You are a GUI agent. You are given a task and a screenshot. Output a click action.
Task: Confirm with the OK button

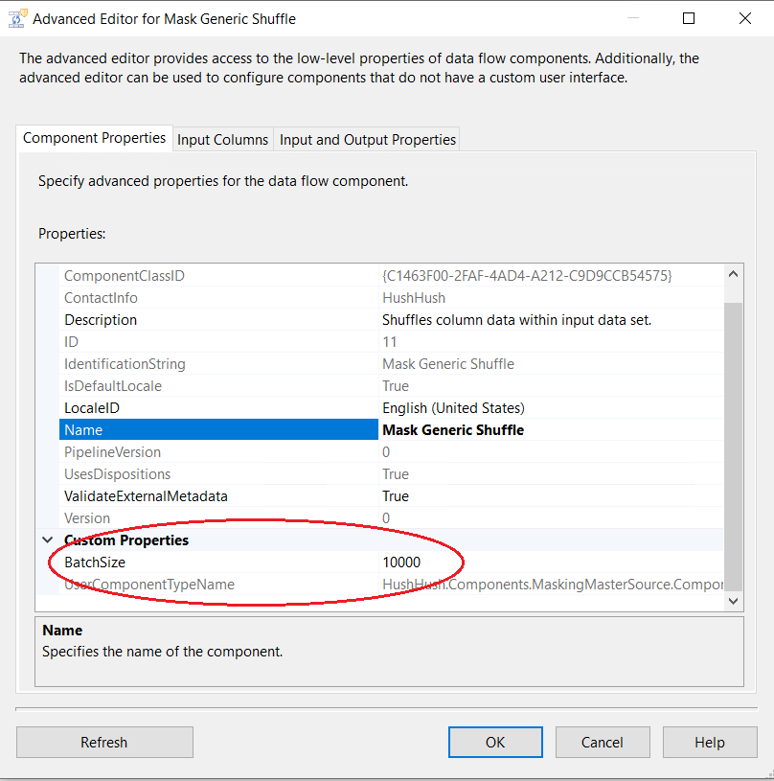[495, 742]
